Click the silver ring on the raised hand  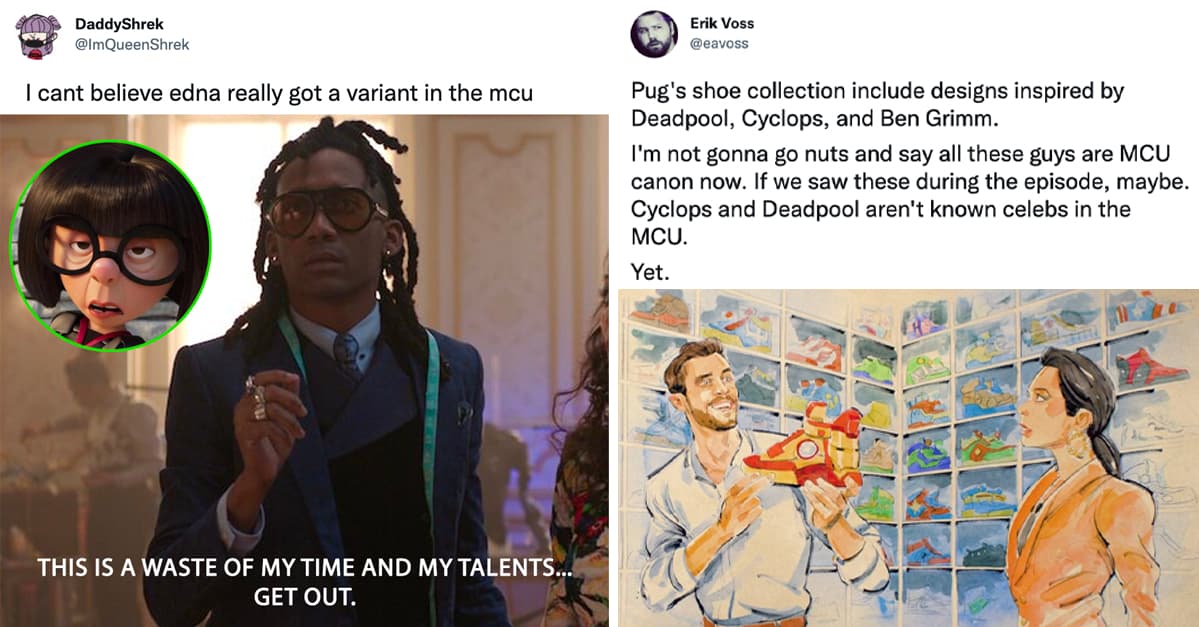tap(257, 397)
